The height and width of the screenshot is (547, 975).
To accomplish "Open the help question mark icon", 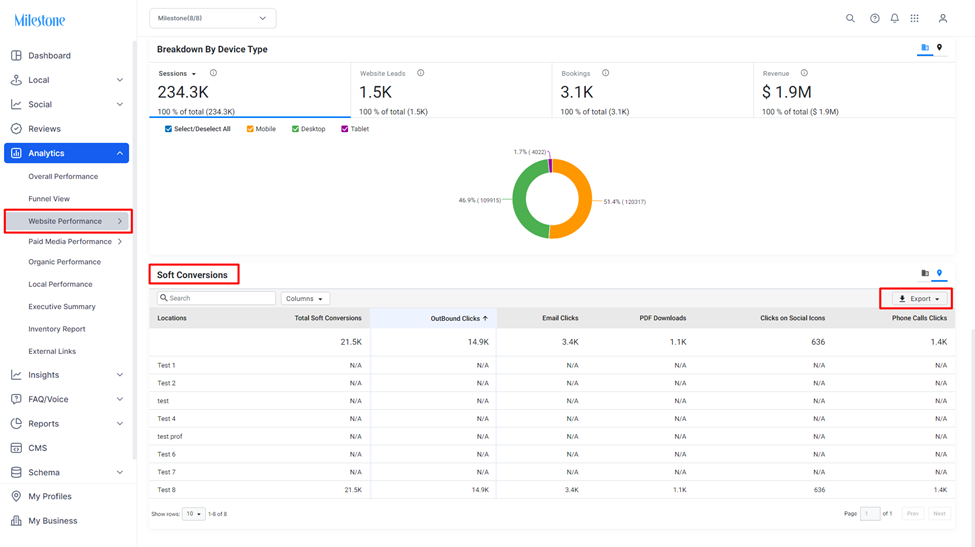I will (x=874, y=19).
